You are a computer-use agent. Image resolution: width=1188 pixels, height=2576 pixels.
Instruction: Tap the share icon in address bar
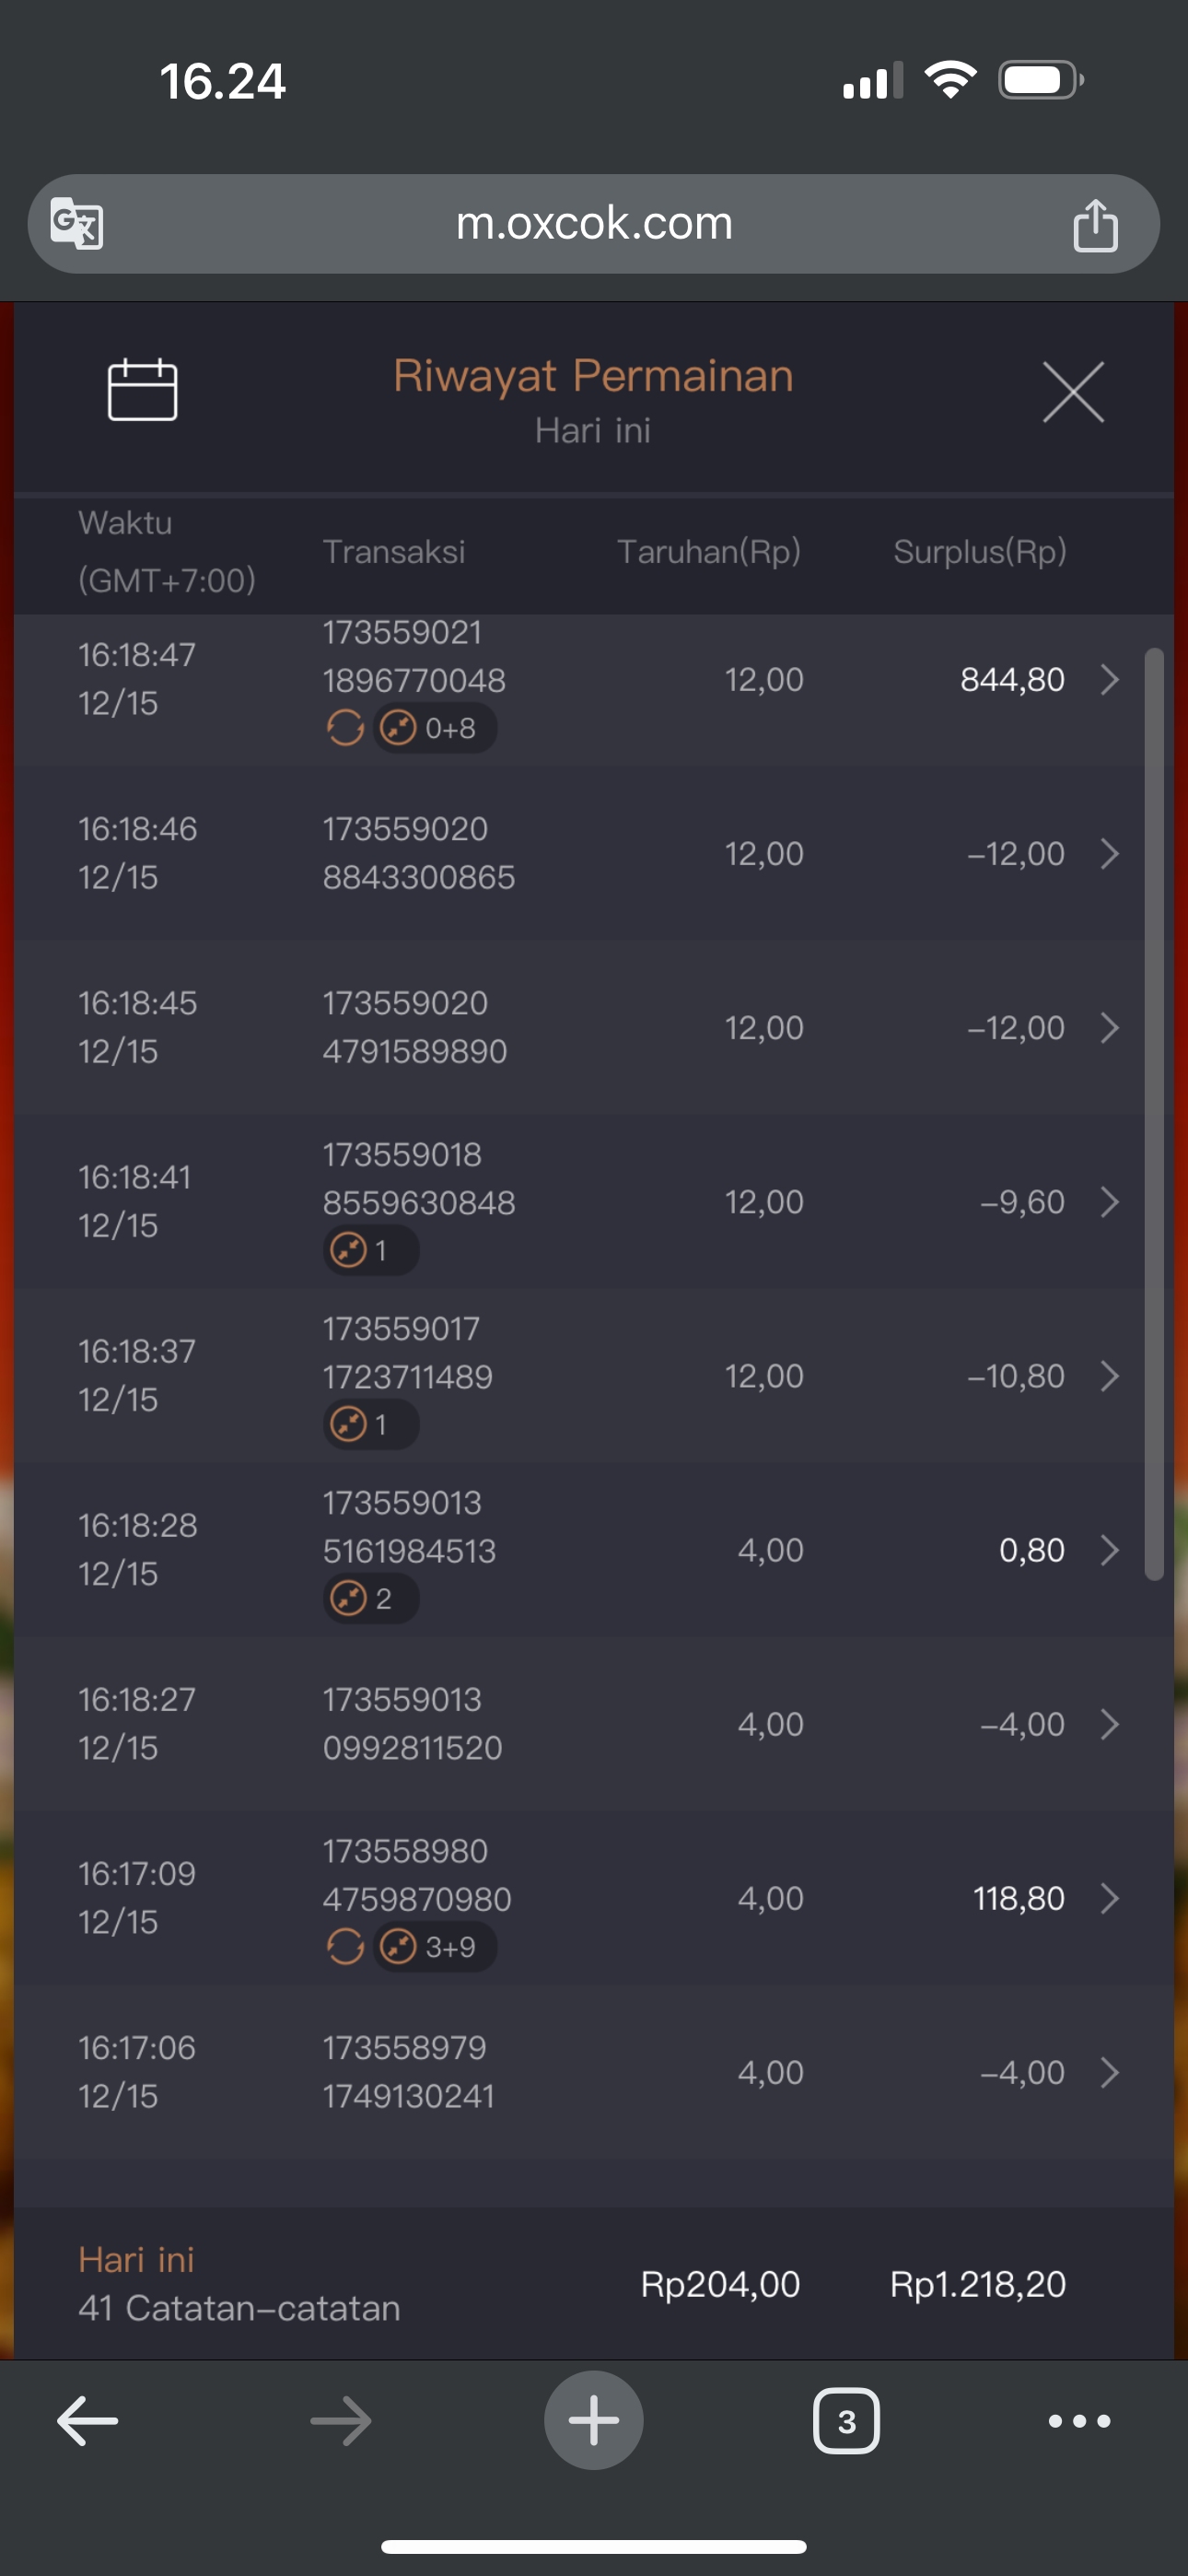[x=1095, y=225]
